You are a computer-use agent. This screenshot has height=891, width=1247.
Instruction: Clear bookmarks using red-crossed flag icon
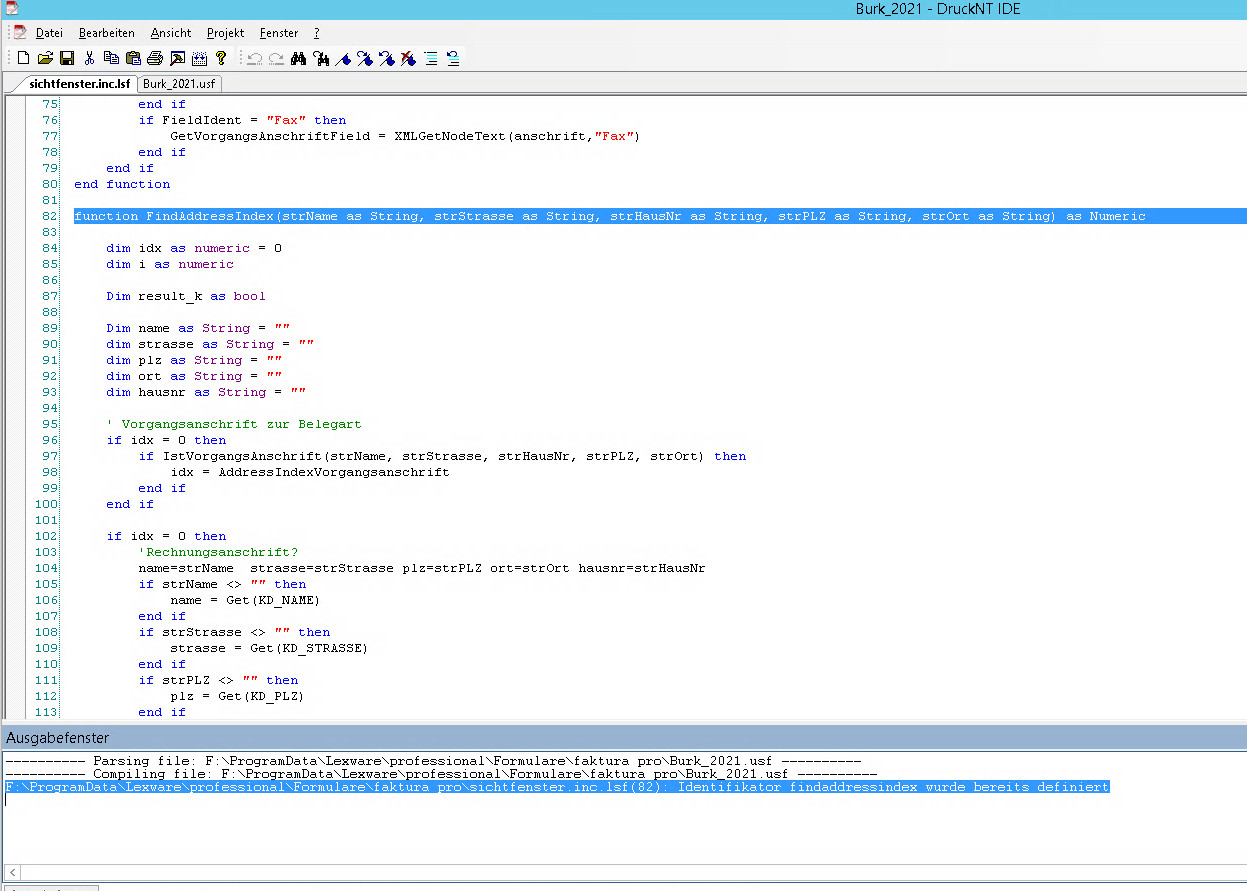click(x=408, y=58)
